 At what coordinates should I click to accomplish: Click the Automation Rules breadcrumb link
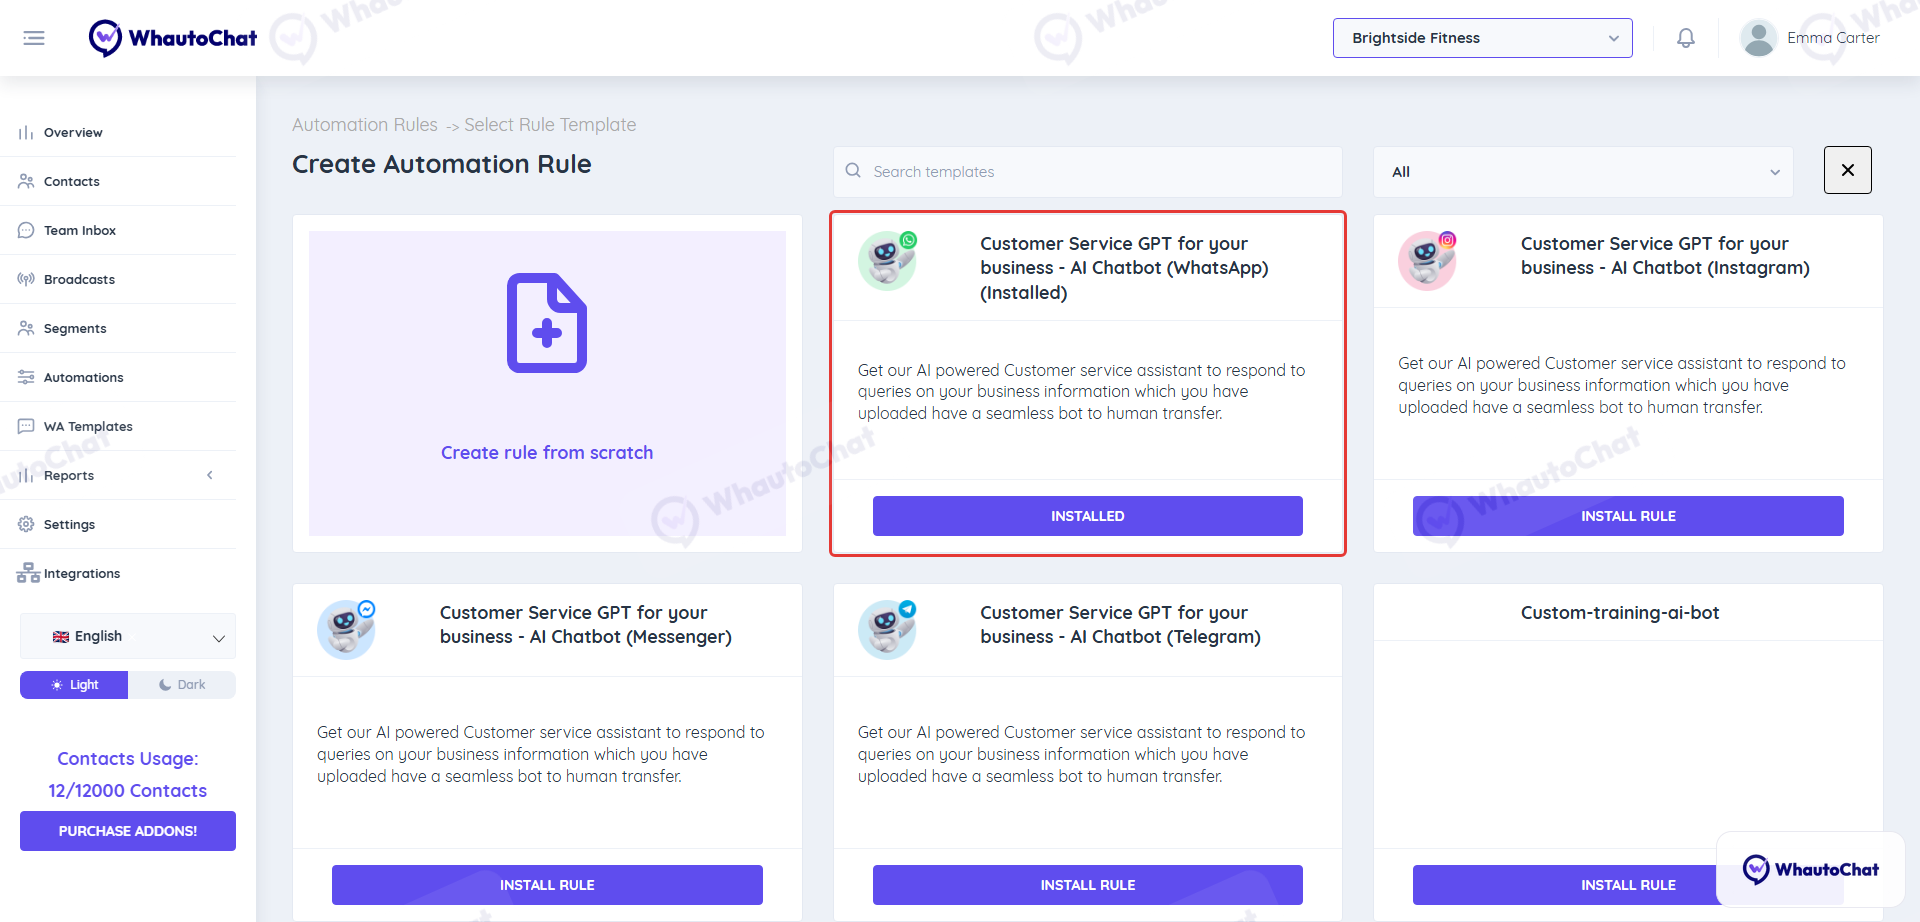pyautogui.click(x=365, y=125)
